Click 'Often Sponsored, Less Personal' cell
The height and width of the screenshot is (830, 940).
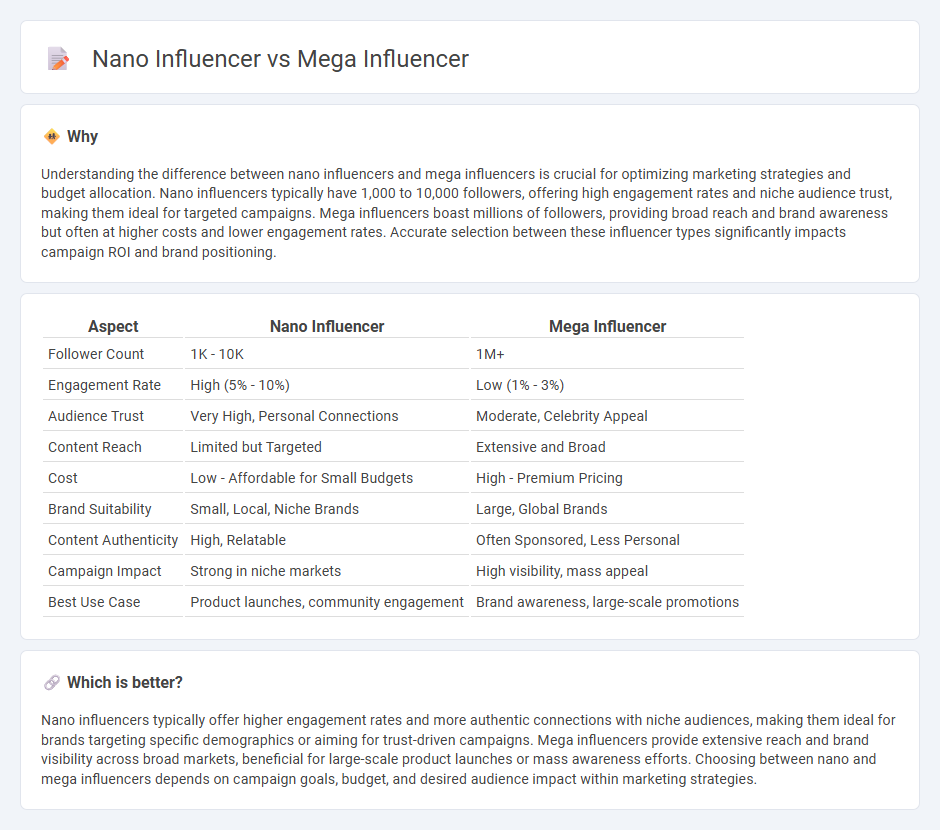click(x=578, y=541)
